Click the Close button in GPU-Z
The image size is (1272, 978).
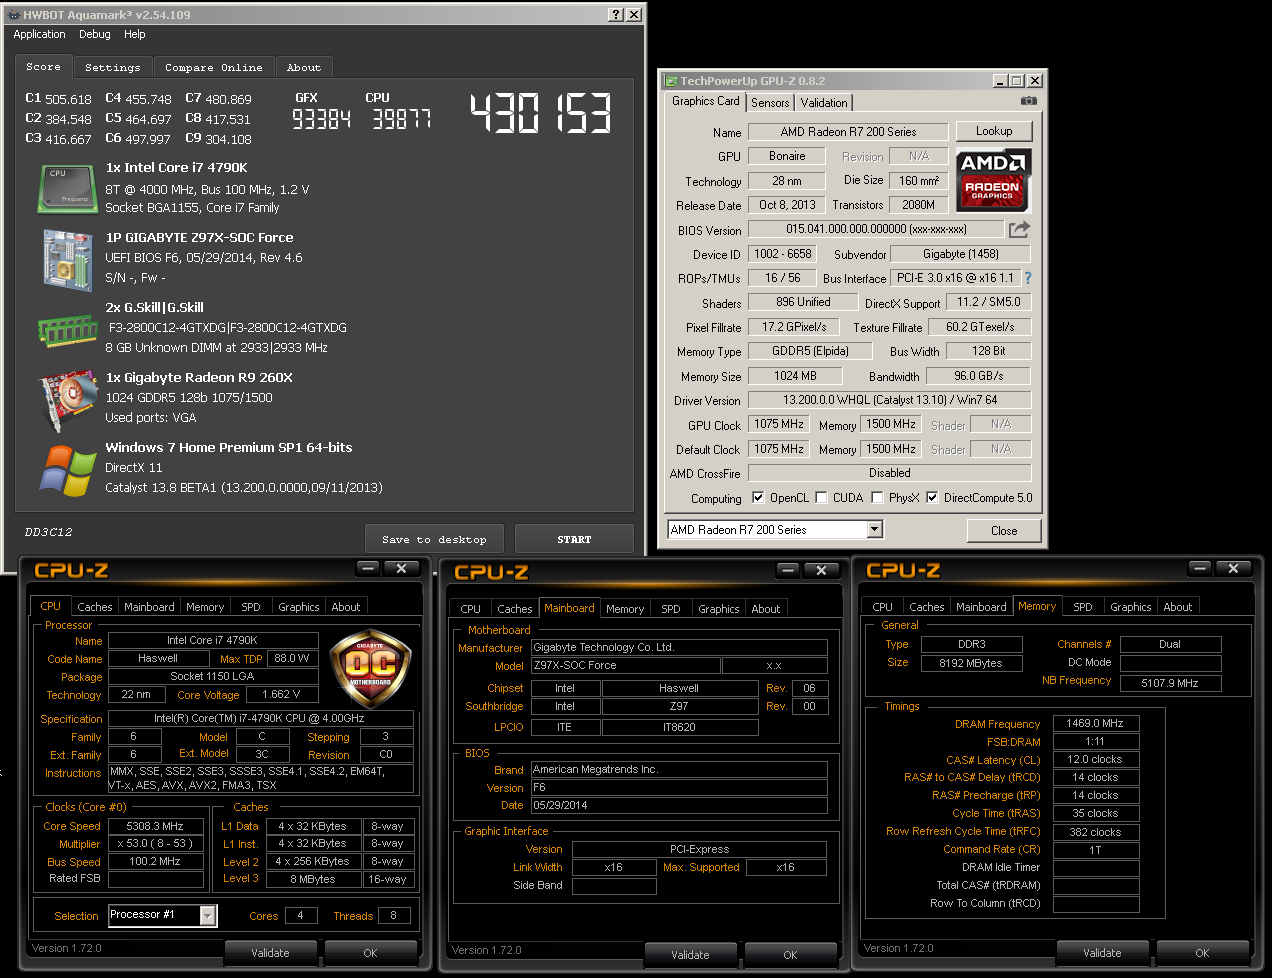[1004, 530]
